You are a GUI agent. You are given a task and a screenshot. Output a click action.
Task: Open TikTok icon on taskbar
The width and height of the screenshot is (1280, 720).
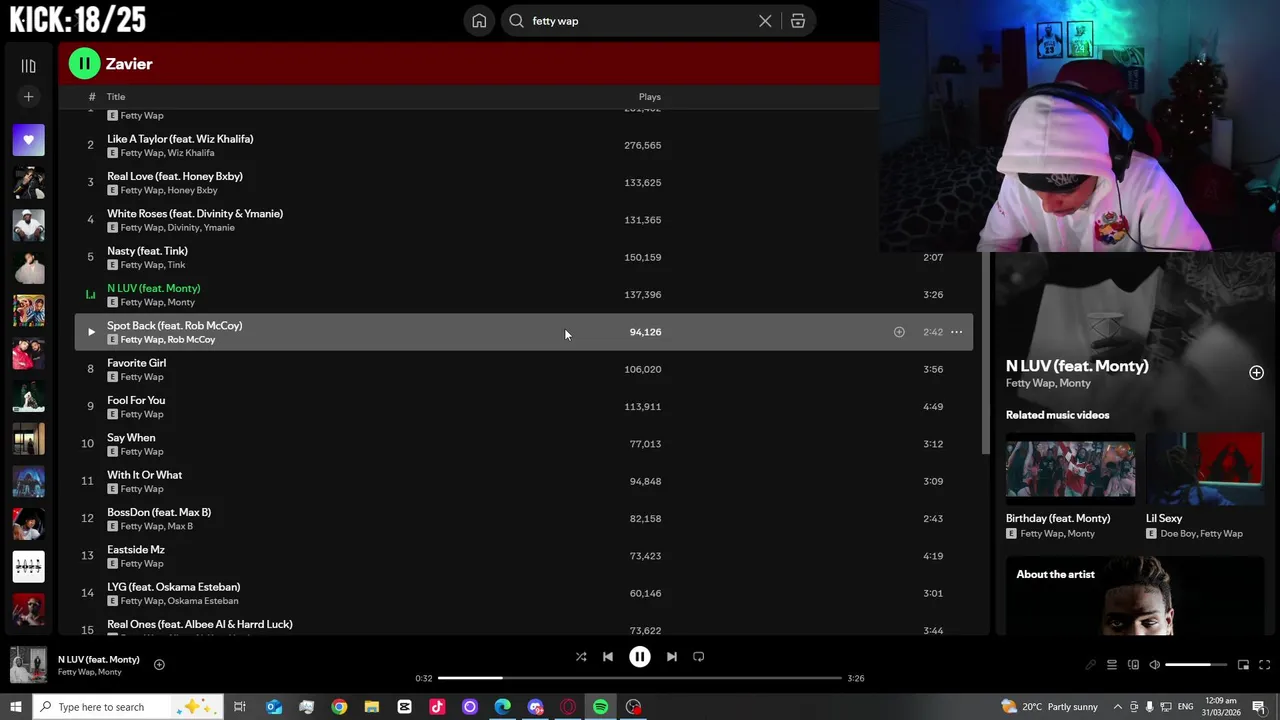point(437,707)
